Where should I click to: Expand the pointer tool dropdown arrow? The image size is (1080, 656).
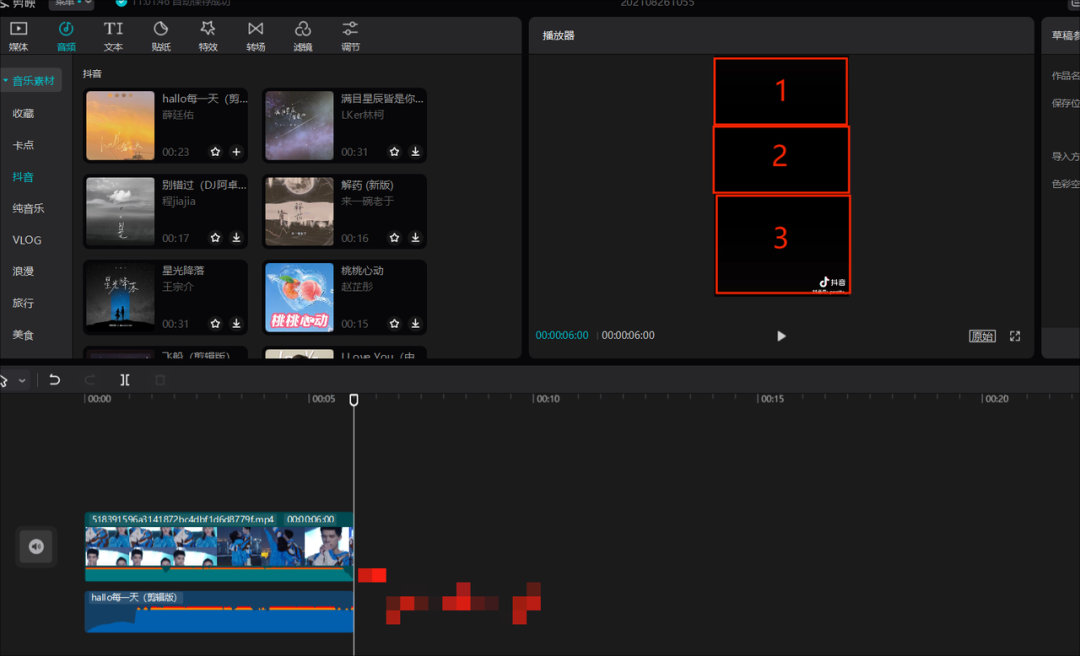(22, 380)
